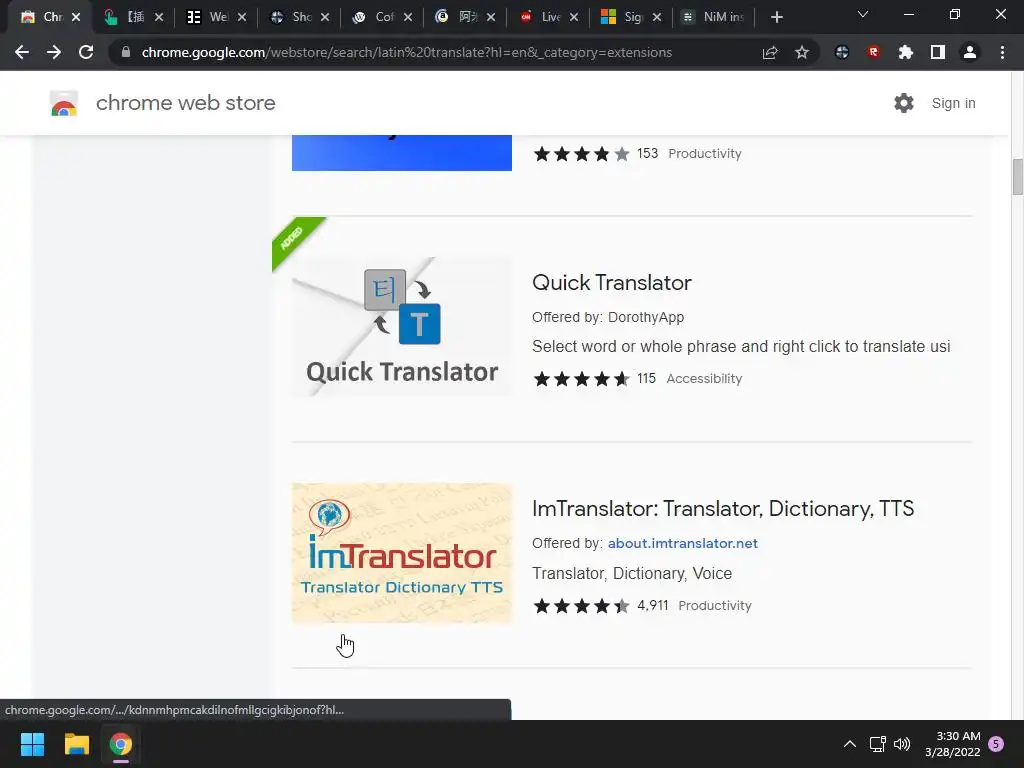1024x768 pixels.
Task: Open the Chrome profile avatar
Action: pos(970,52)
